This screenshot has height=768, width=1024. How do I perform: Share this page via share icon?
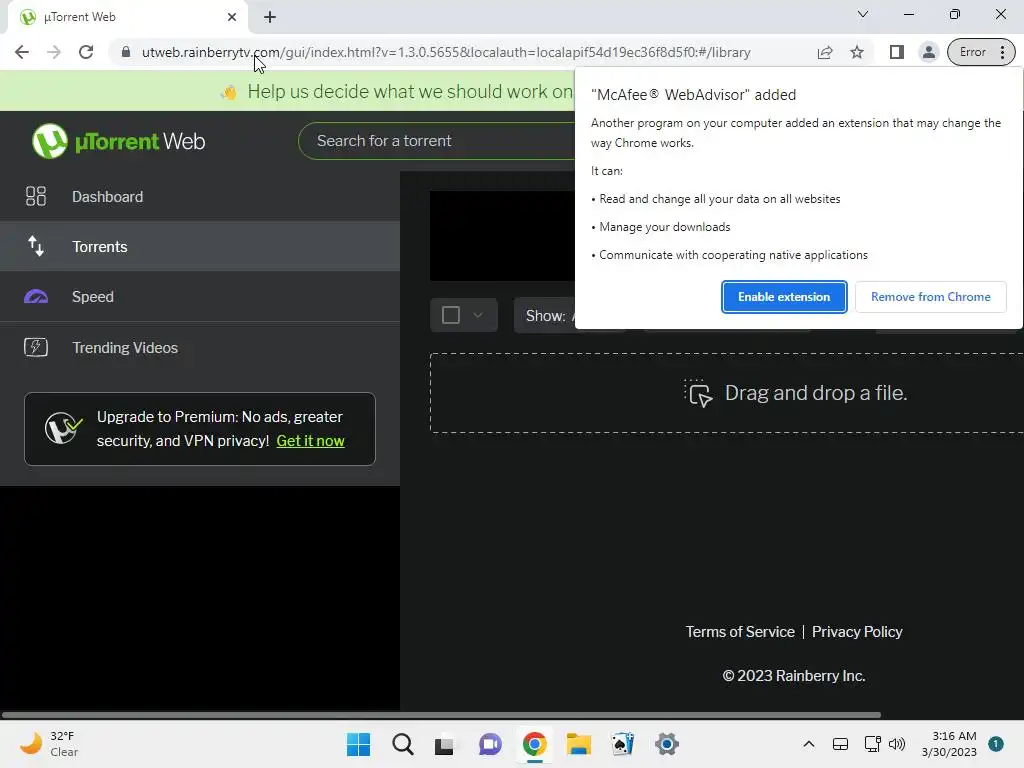[825, 52]
